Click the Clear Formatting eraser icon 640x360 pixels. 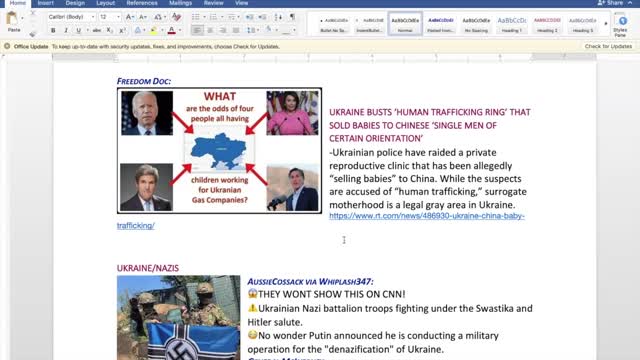176,17
